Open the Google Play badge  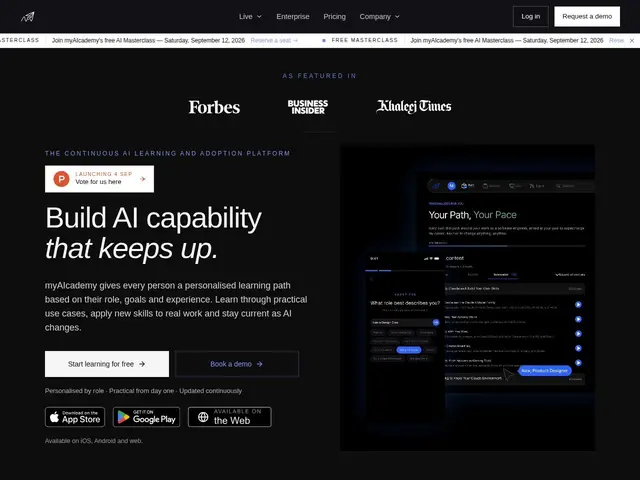[x=147, y=417]
